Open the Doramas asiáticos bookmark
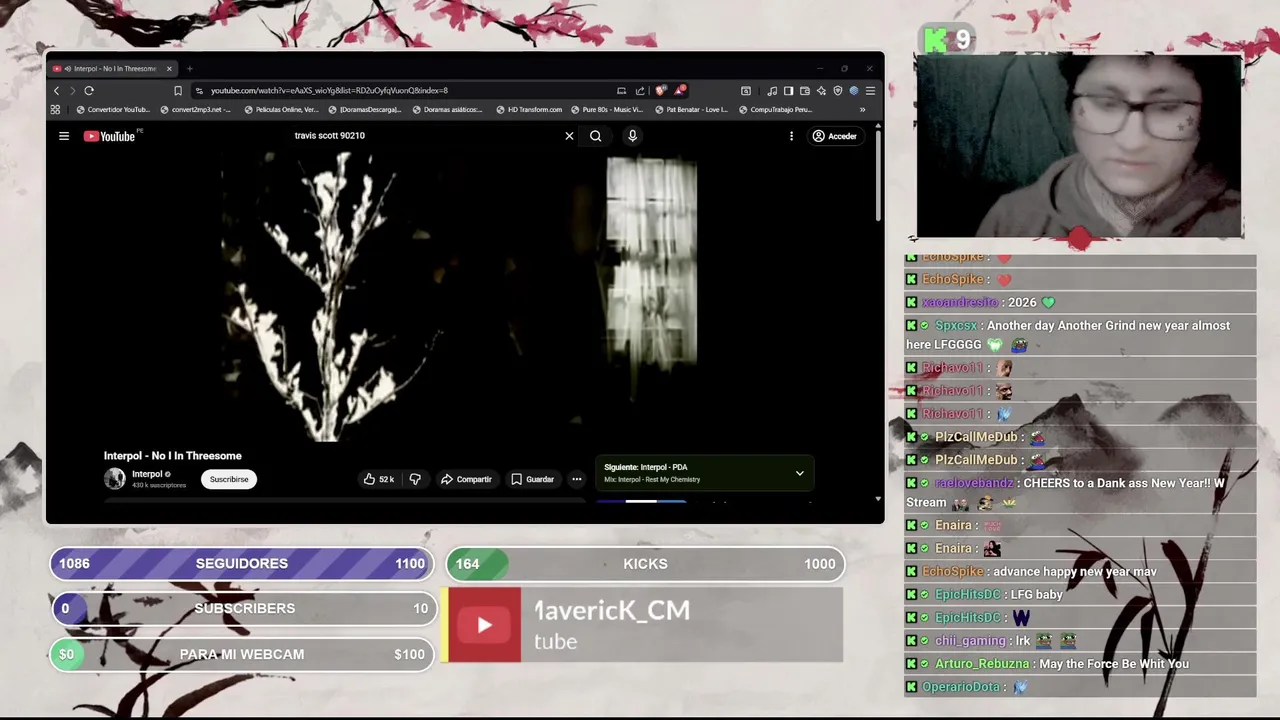The height and width of the screenshot is (720, 1280). (447, 110)
